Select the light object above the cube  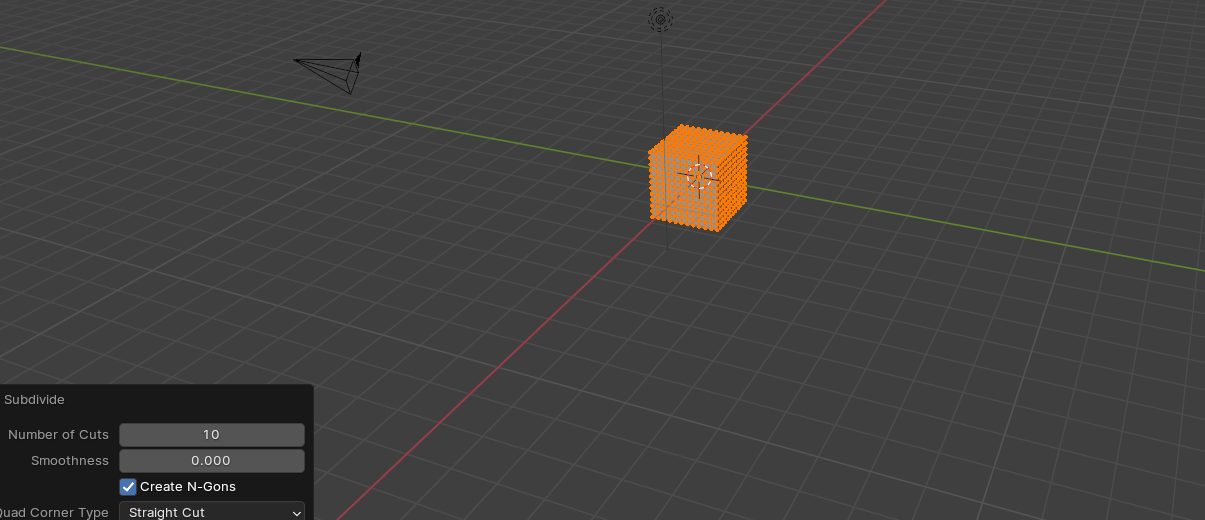pos(660,19)
